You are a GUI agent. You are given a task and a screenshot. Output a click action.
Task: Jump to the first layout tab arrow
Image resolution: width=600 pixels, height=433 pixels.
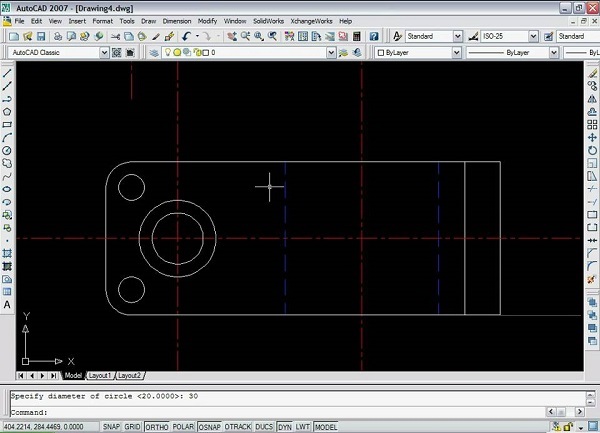click(x=21, y=376)
